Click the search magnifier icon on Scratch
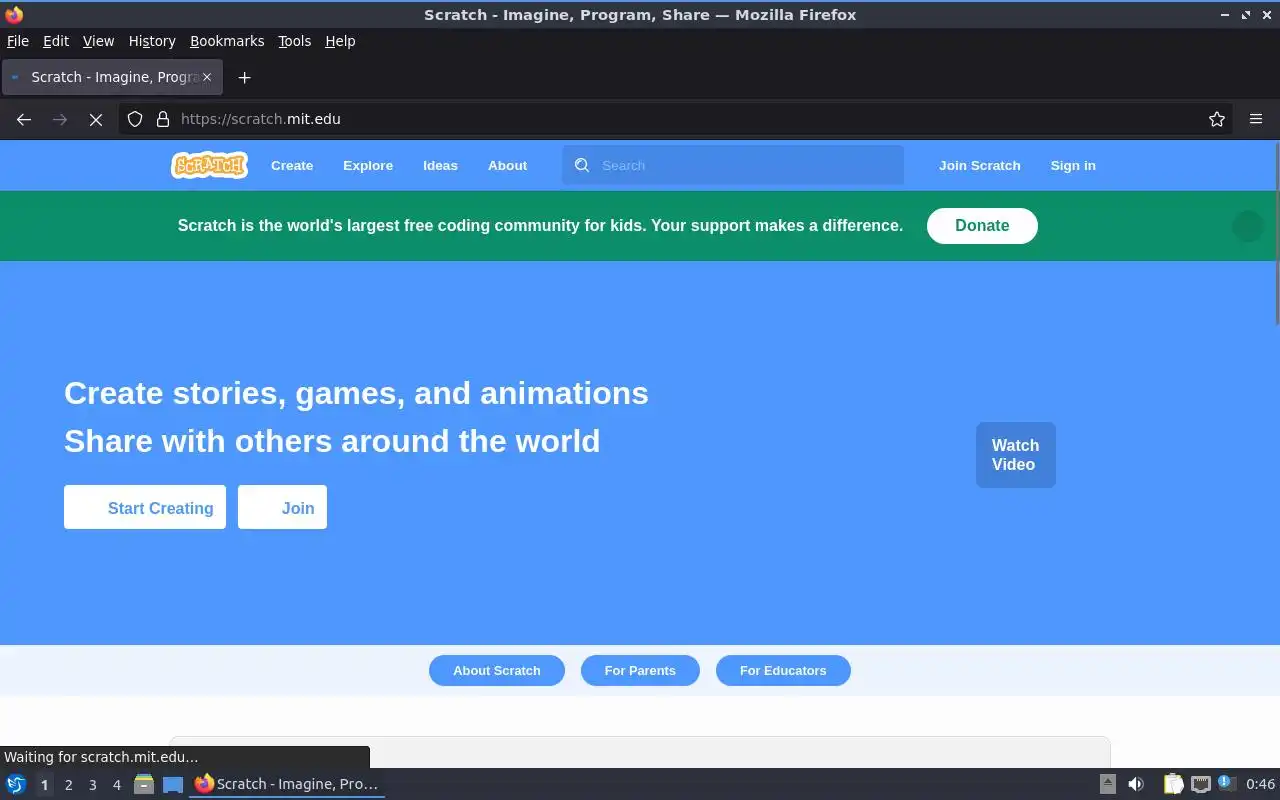 tap(582, 165)
